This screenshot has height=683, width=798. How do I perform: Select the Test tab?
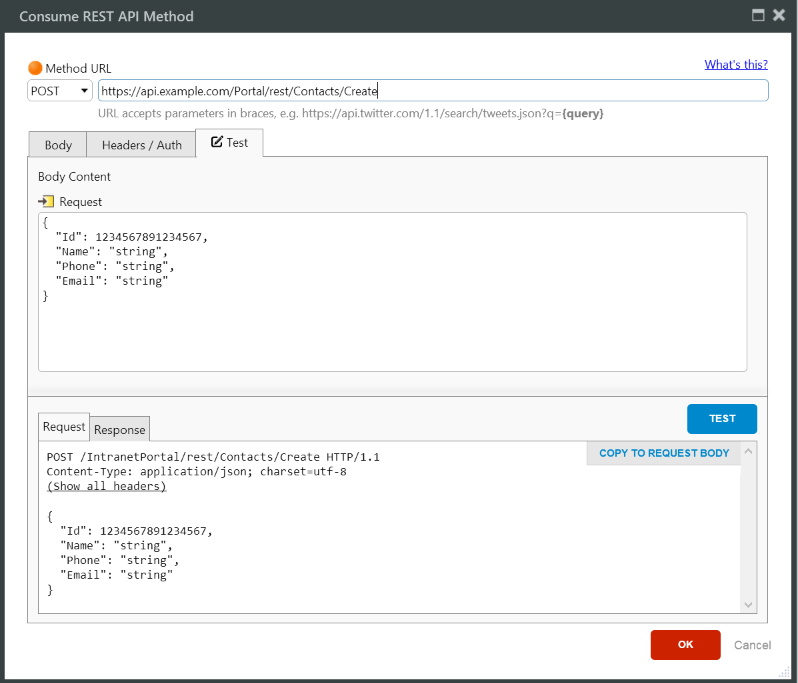(229, 143)
